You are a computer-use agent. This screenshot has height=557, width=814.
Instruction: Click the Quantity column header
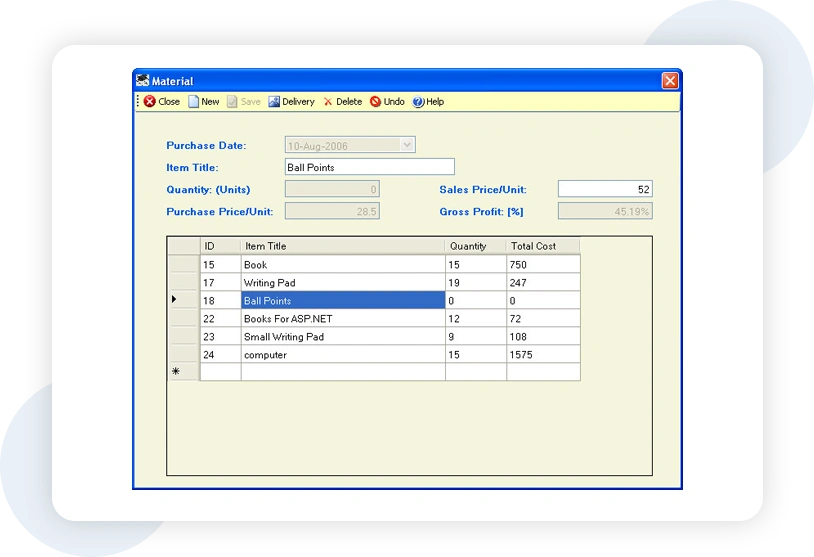(x=475, y=246)
